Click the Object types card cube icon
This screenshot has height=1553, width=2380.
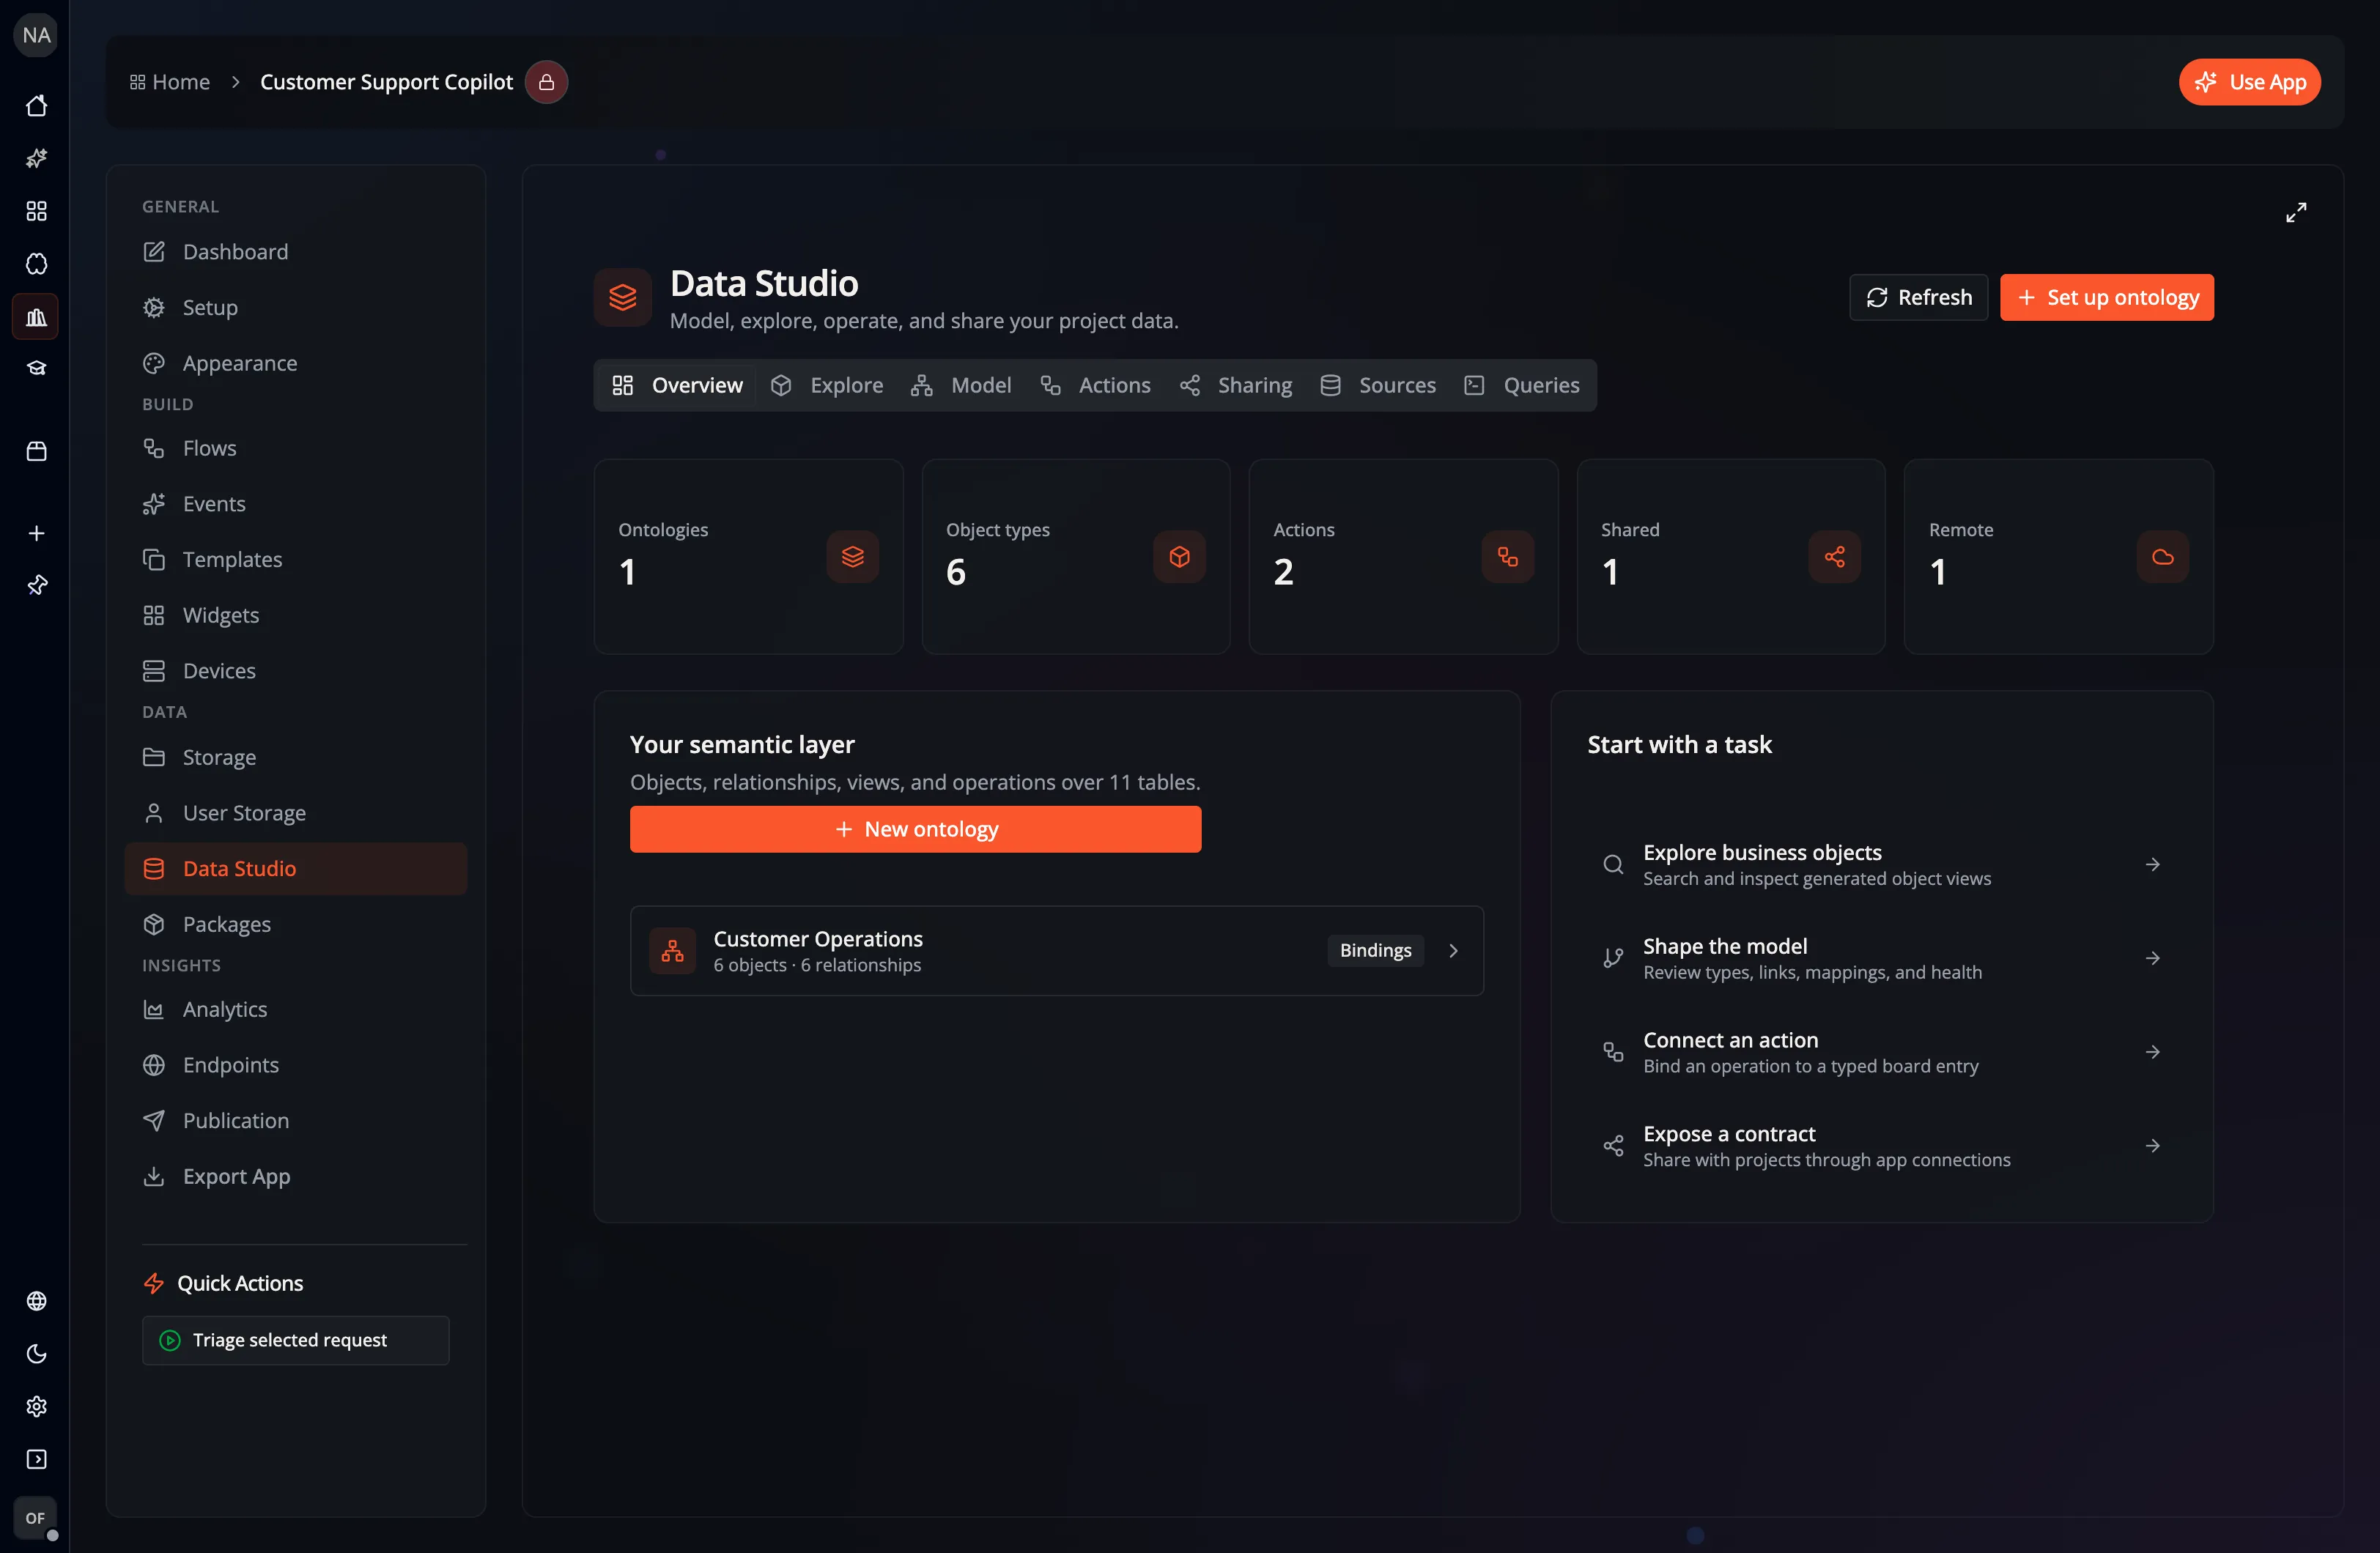click(1179, 557)
